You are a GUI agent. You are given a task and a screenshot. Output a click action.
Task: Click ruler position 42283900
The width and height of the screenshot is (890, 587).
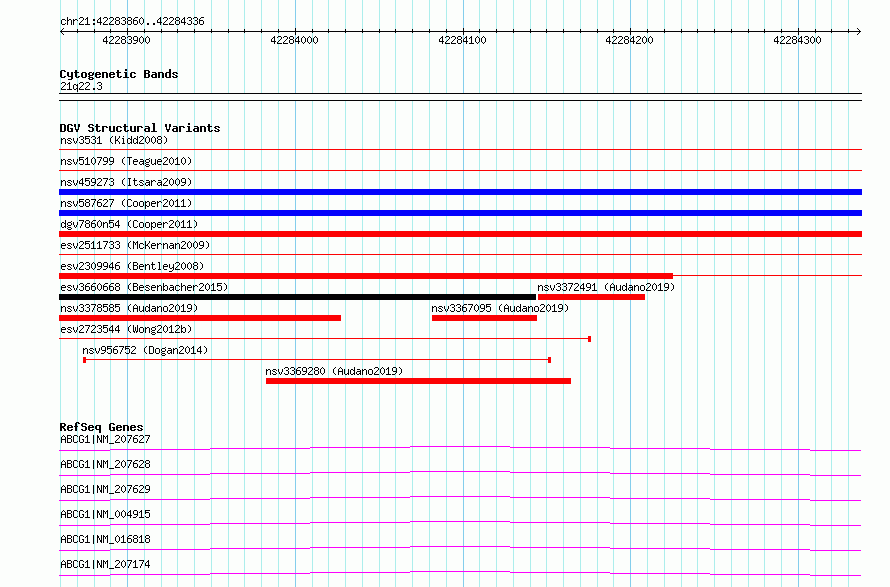(127, 40)
